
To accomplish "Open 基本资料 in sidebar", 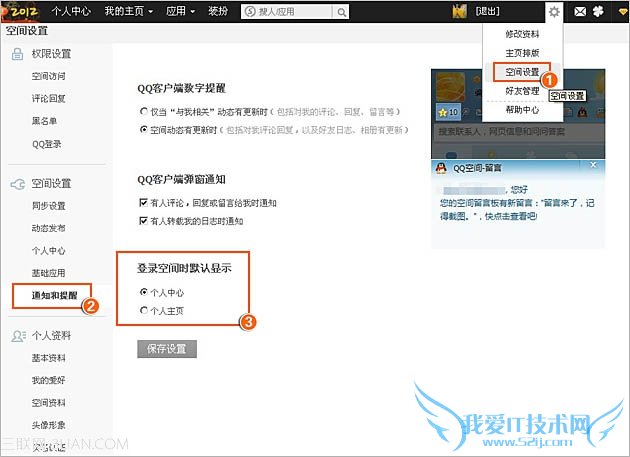I will [49, 358].
